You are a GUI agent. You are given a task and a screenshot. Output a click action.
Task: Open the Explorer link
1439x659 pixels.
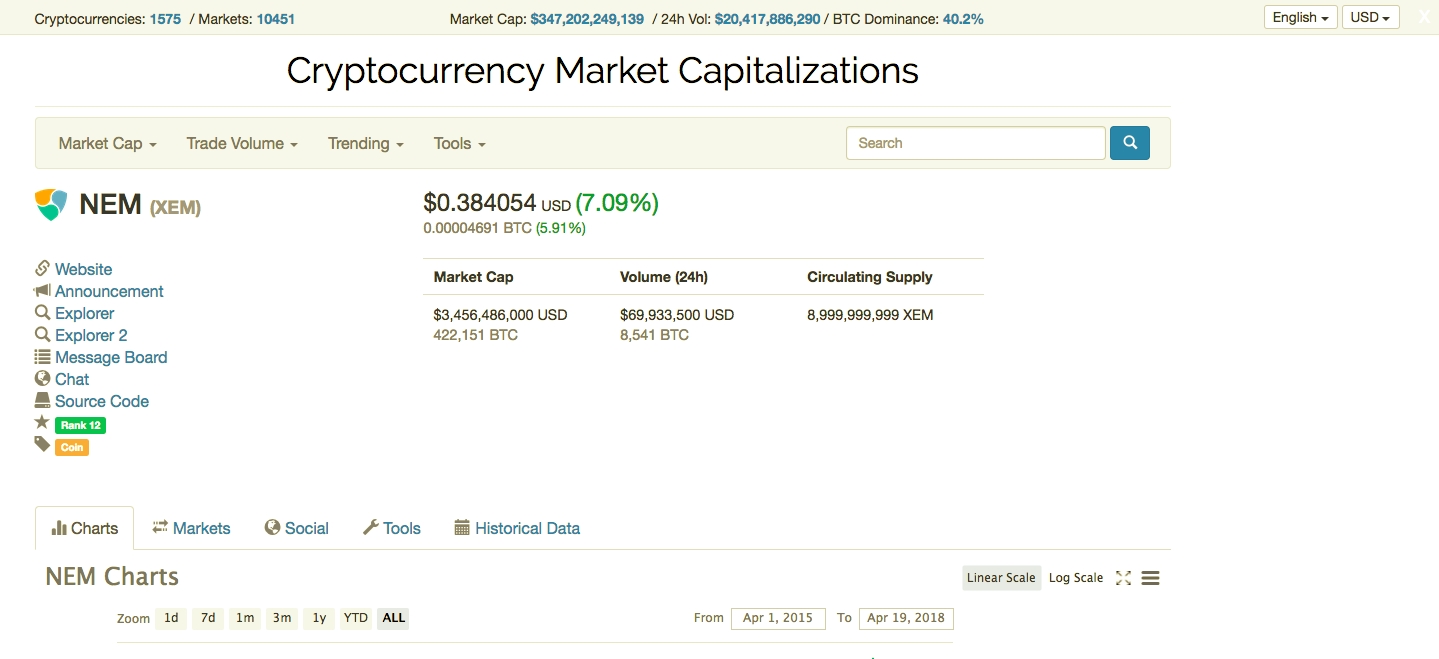[84, 313]
